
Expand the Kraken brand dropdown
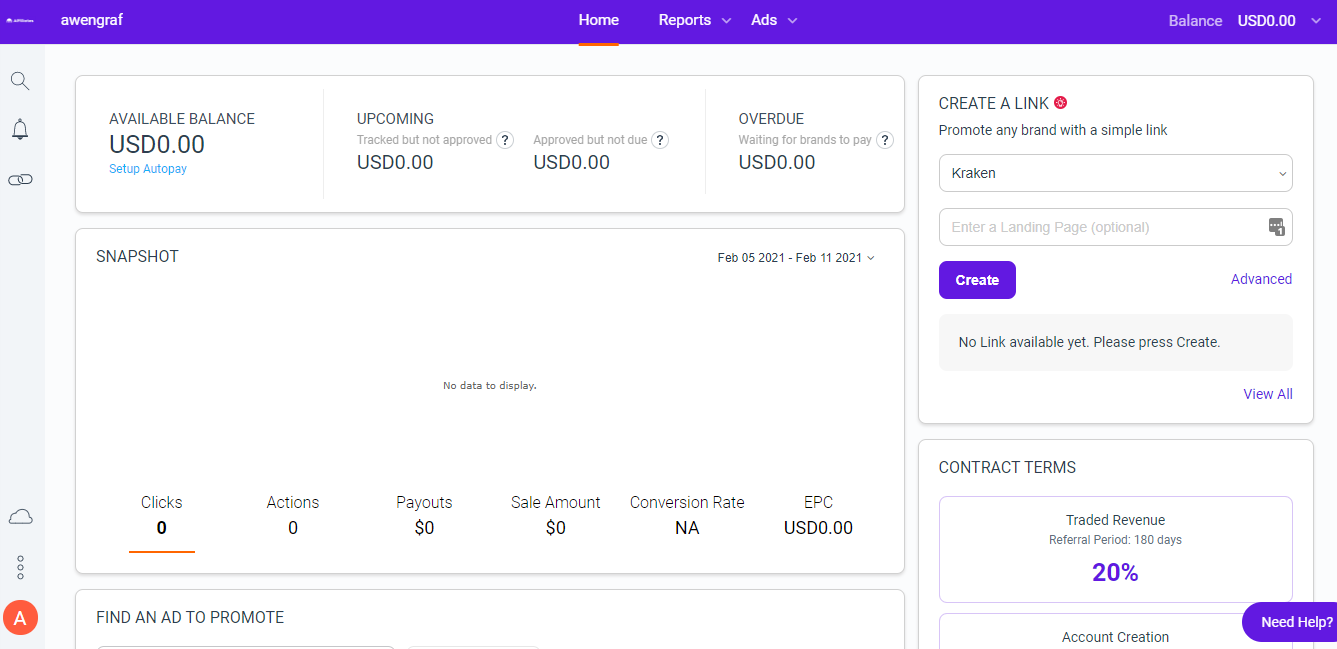coord(1115,173)
